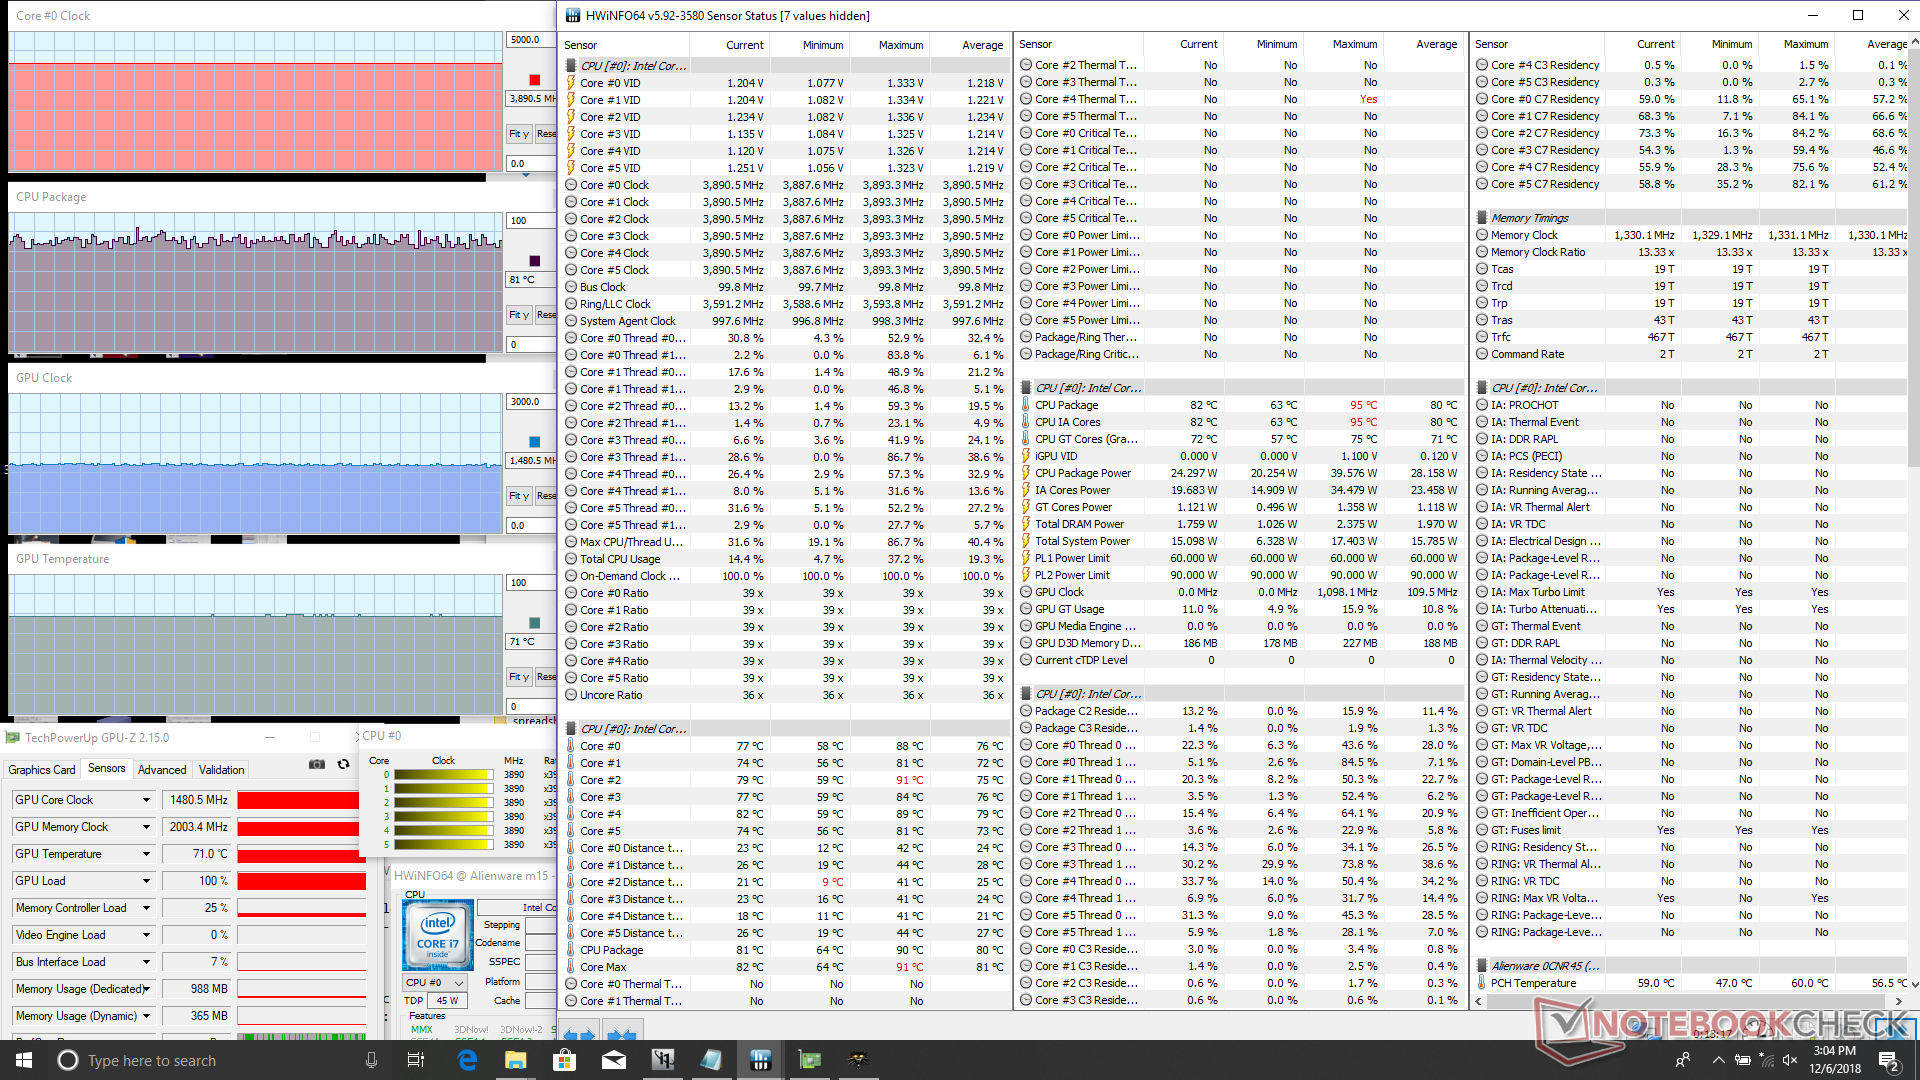This screenshot has height=1080, width=1920.
Task: Open GPU Temperature sensor dropdown in GPU-Z
Action: [x=146, y=854]
